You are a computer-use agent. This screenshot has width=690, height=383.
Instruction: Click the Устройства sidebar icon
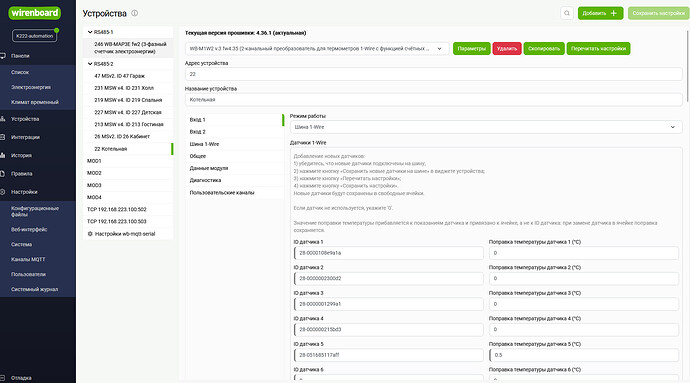(x=3, y=119)
